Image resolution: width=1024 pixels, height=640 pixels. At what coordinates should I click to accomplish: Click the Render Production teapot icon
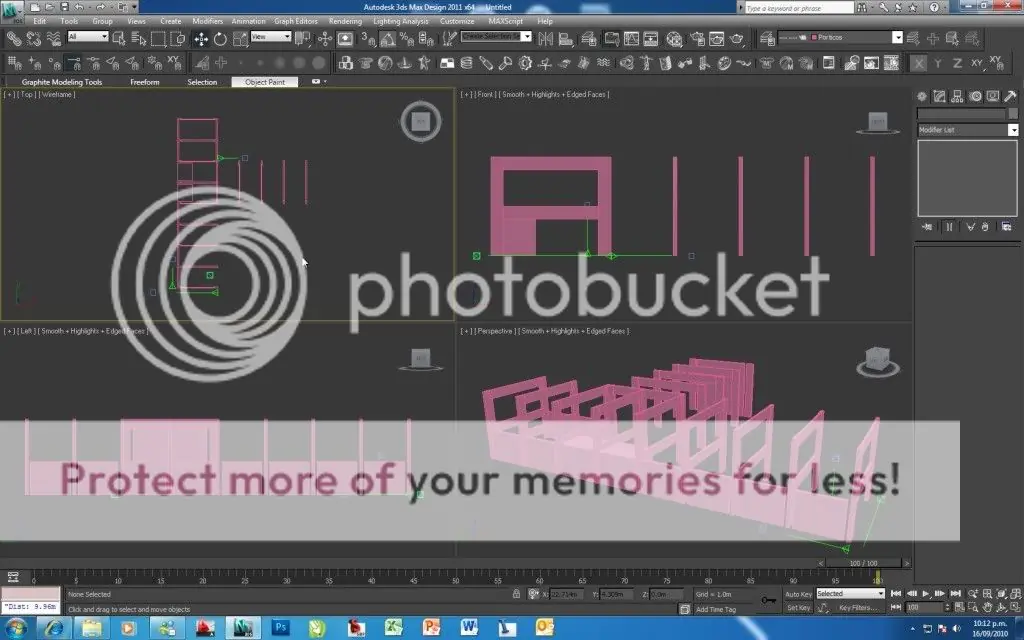tap(737, 39)
